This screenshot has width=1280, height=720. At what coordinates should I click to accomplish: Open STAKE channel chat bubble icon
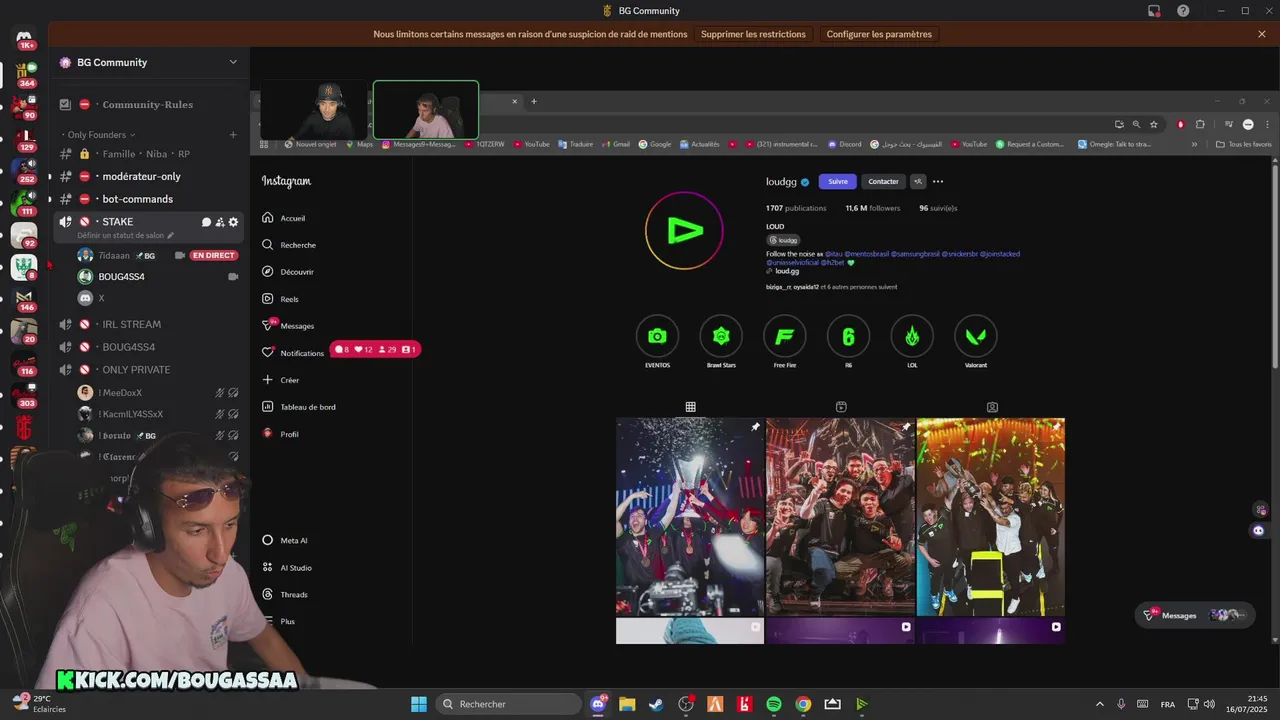206,222
